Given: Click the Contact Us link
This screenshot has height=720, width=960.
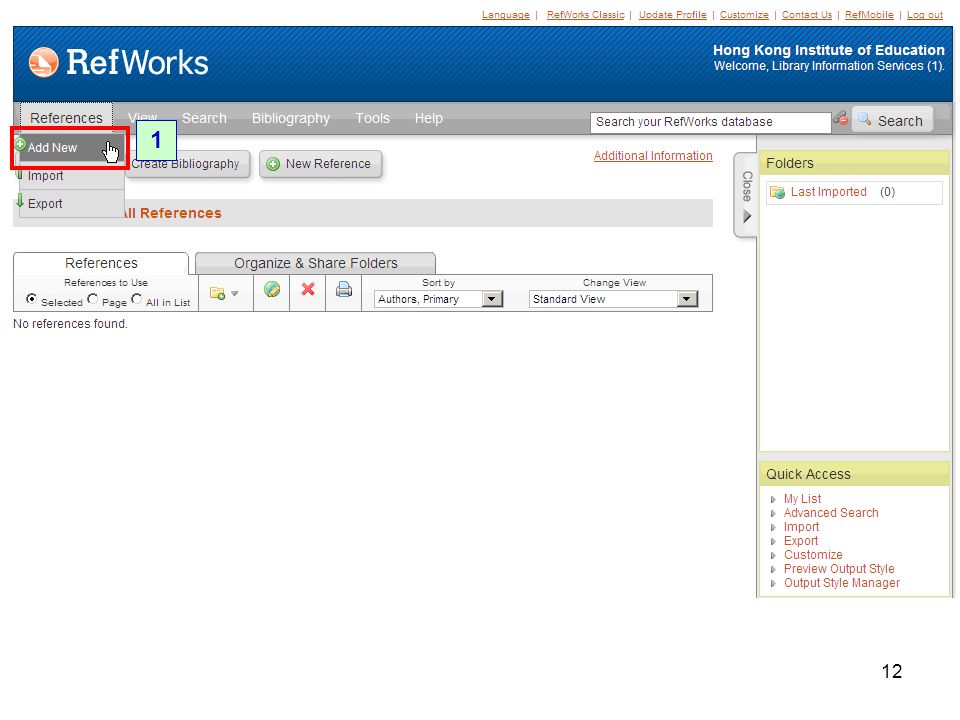Looking at the screenshot, I should [x=807, y=15].
